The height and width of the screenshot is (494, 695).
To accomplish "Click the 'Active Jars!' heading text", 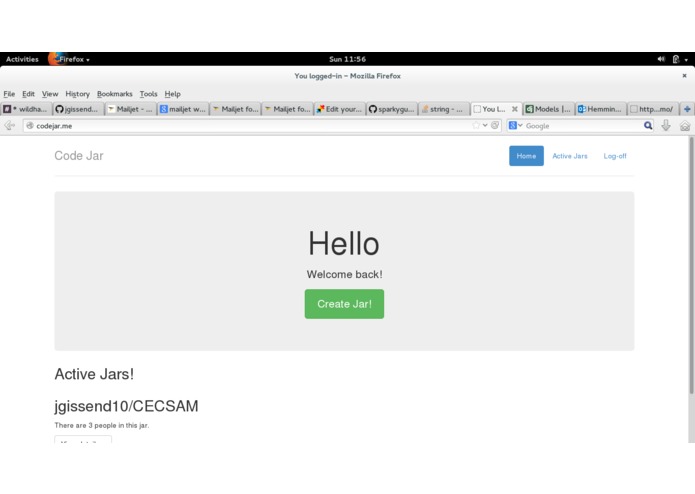I will tap(94, 374).
